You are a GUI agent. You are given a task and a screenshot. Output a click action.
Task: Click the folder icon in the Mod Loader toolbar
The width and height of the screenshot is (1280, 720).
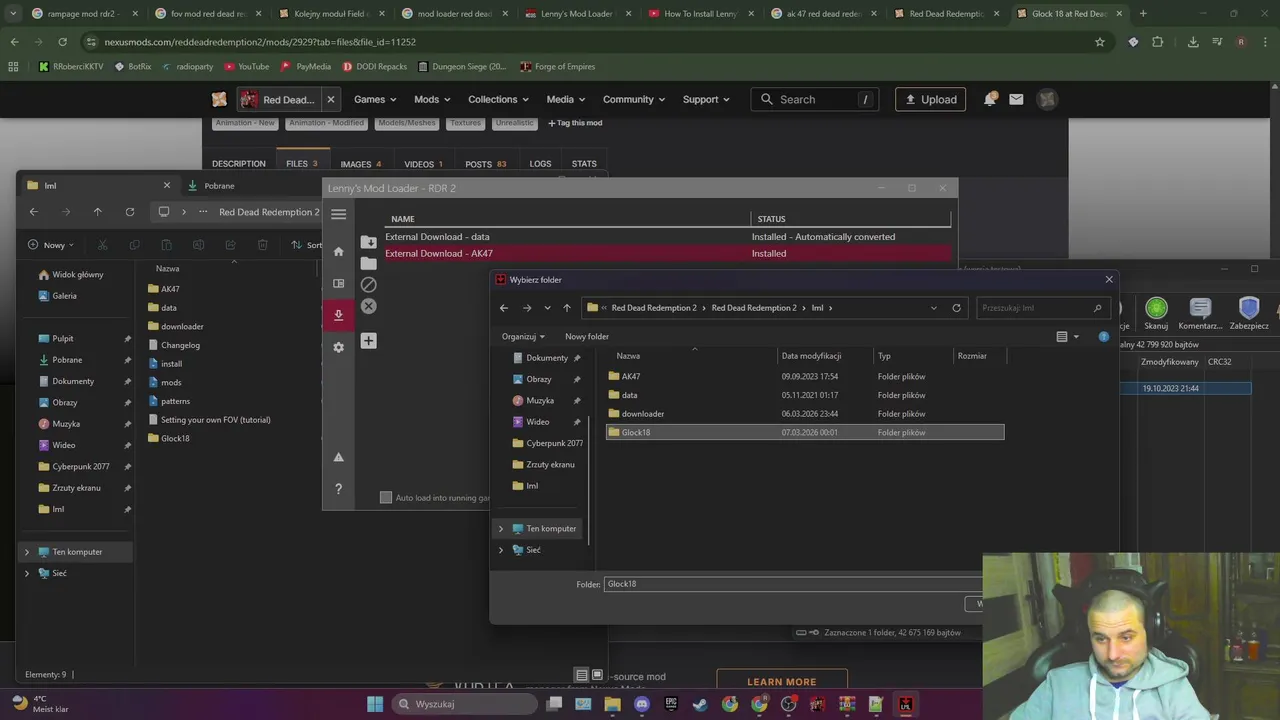(368, 263)
